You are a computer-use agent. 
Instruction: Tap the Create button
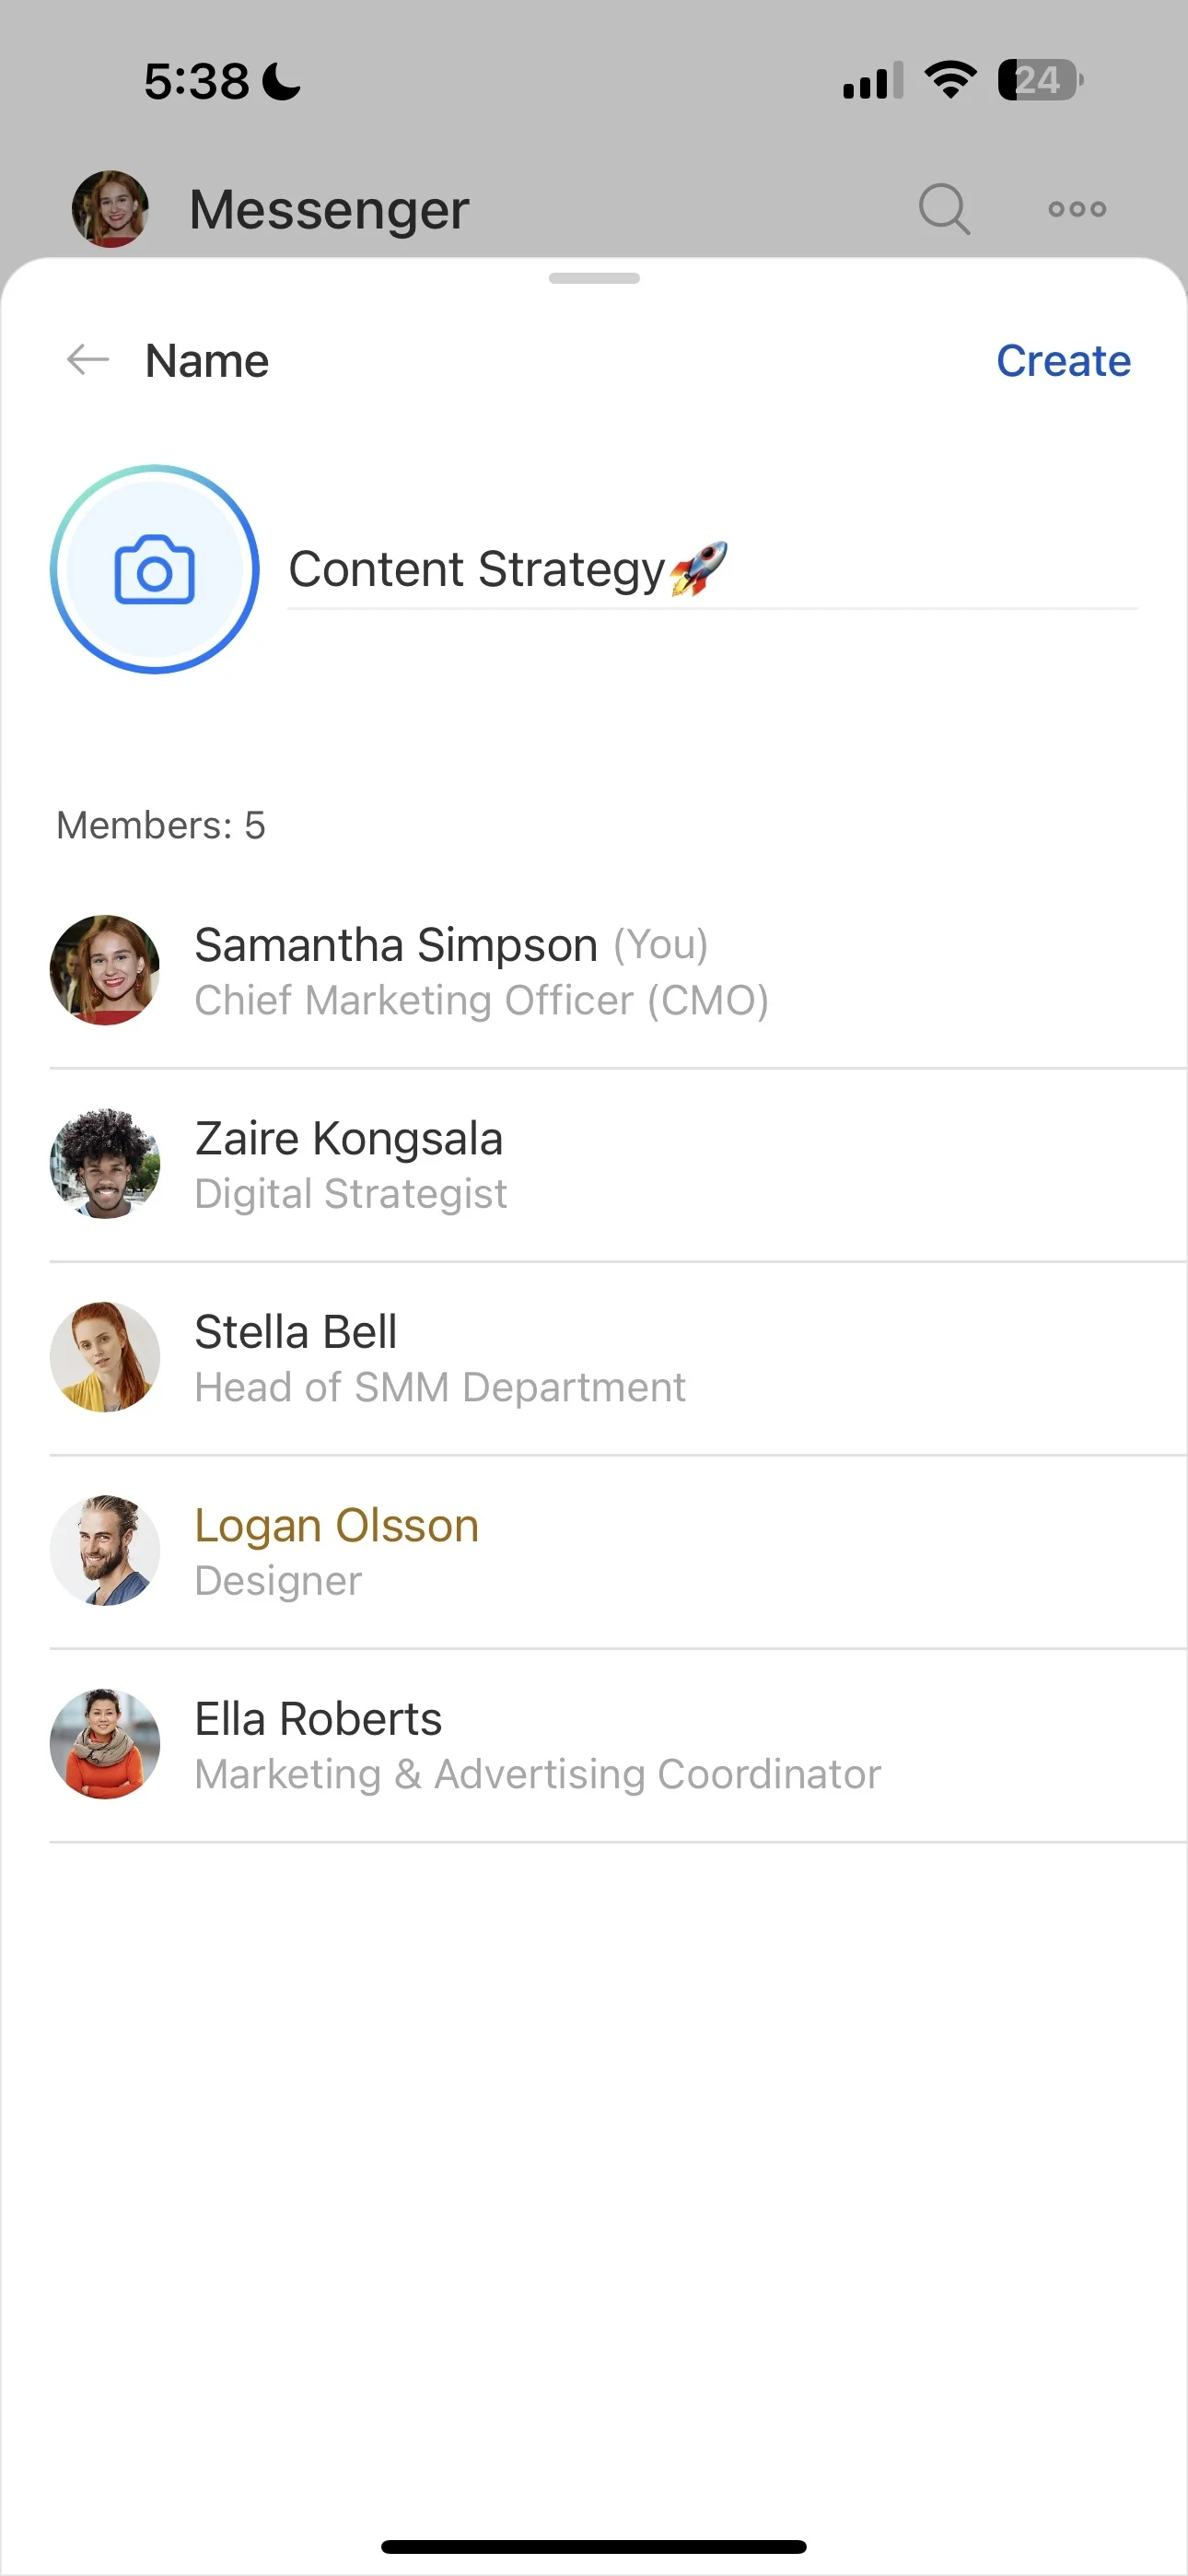tap(1063, 361)
